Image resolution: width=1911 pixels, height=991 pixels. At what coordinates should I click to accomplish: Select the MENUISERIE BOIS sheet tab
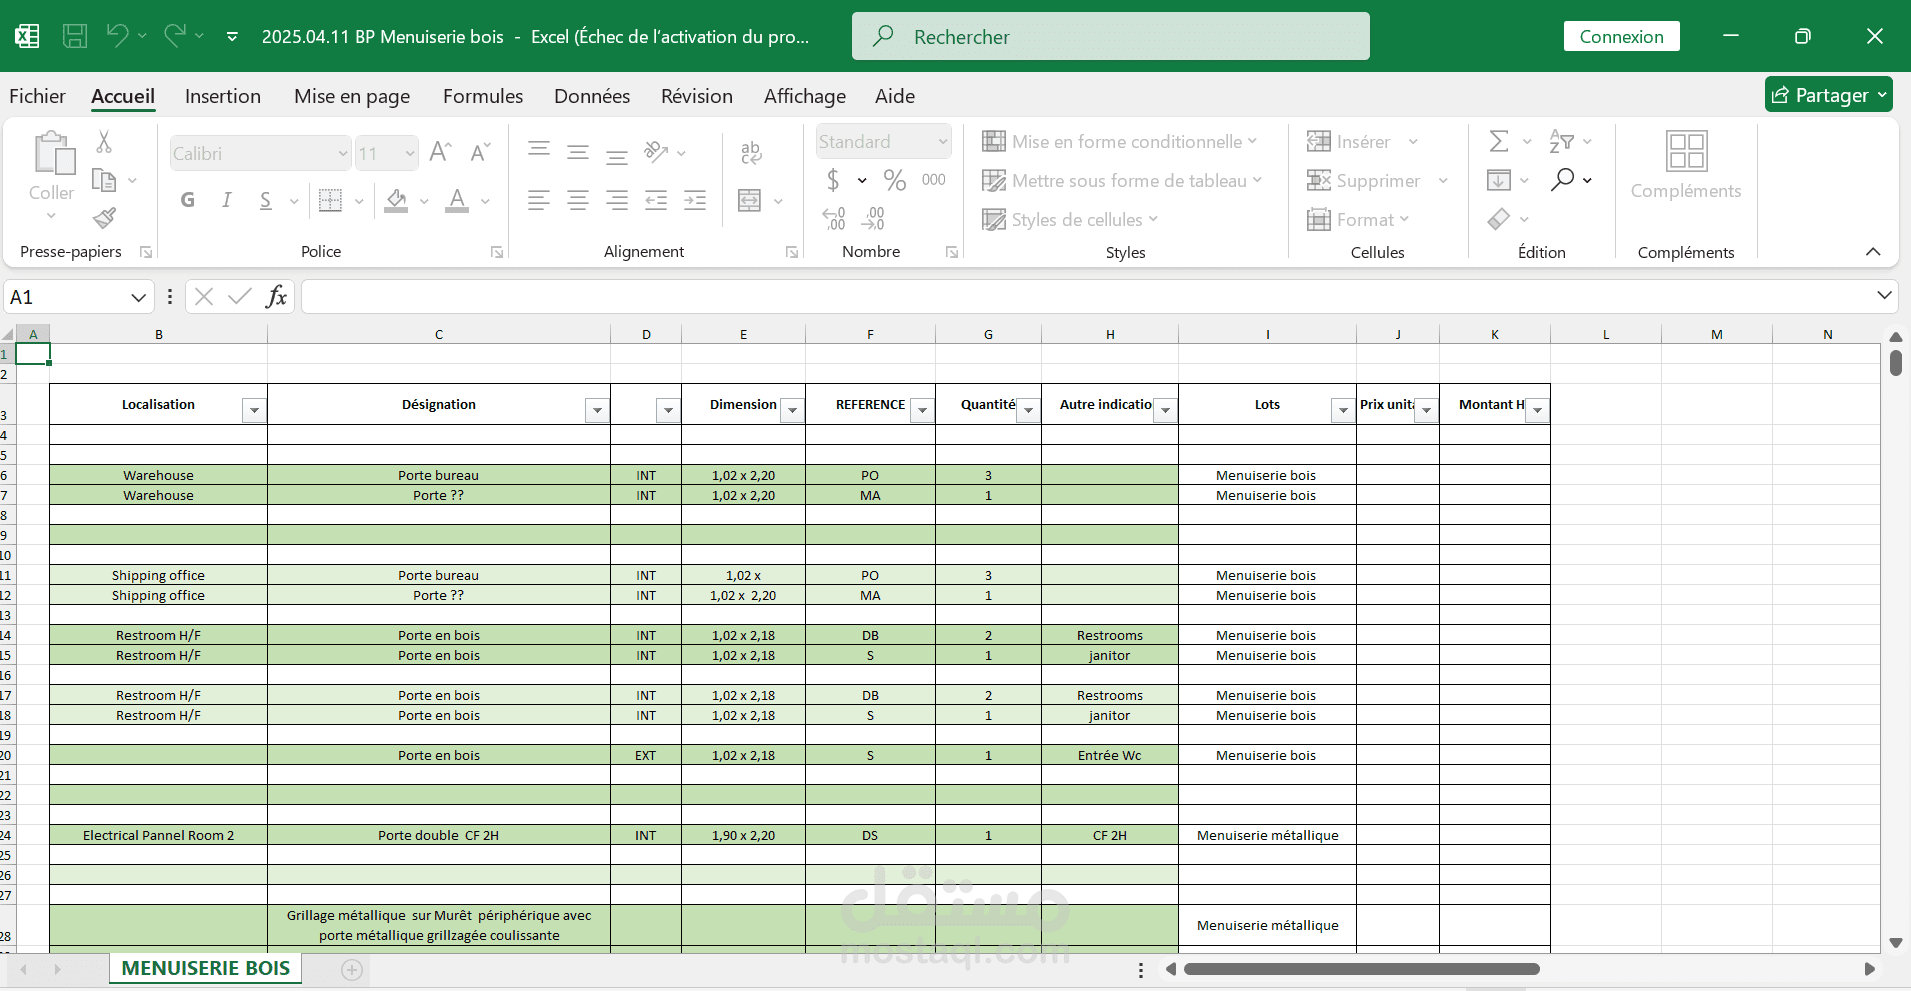tap(204, 968)
